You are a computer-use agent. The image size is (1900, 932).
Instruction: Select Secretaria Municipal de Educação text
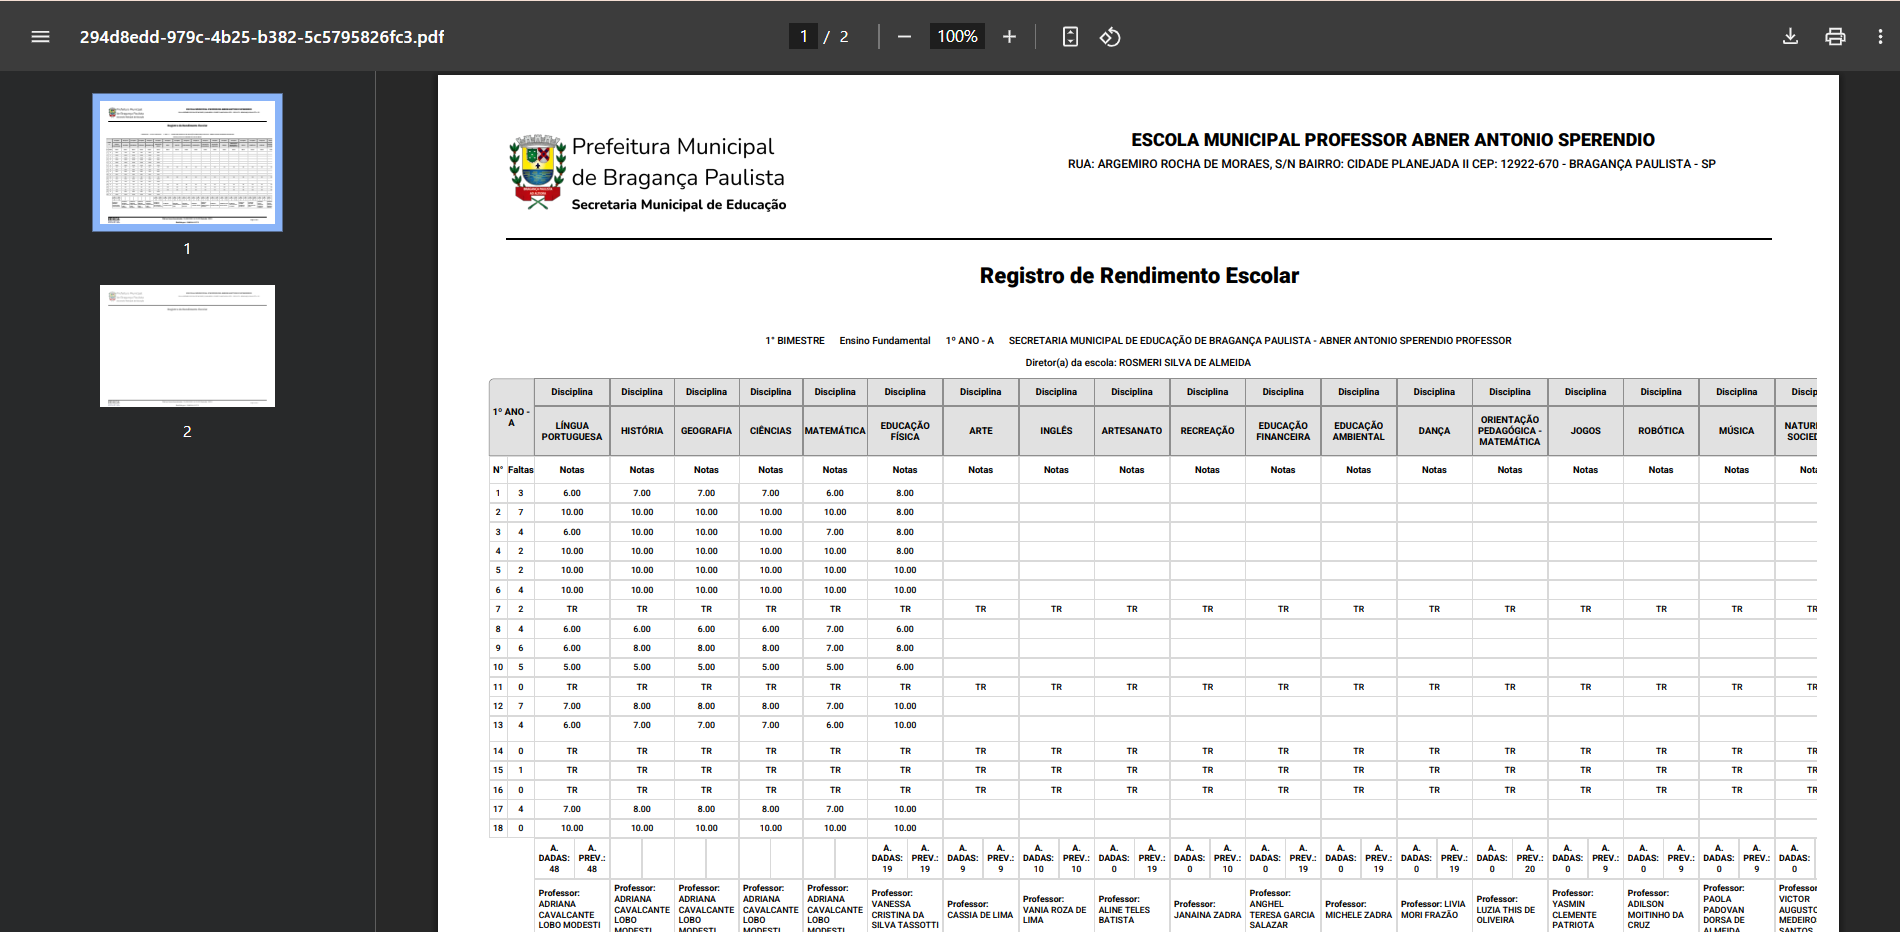[x=679, y=205]
